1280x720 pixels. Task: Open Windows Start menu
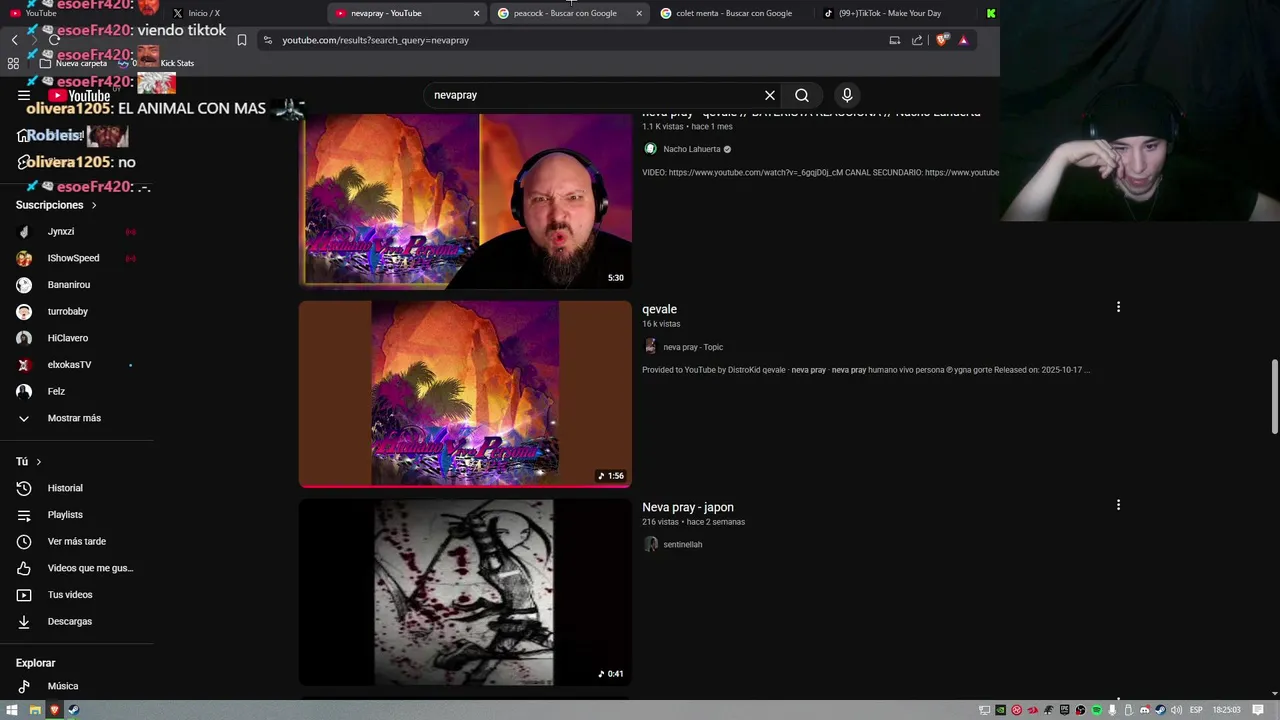(x=13, y=710)
